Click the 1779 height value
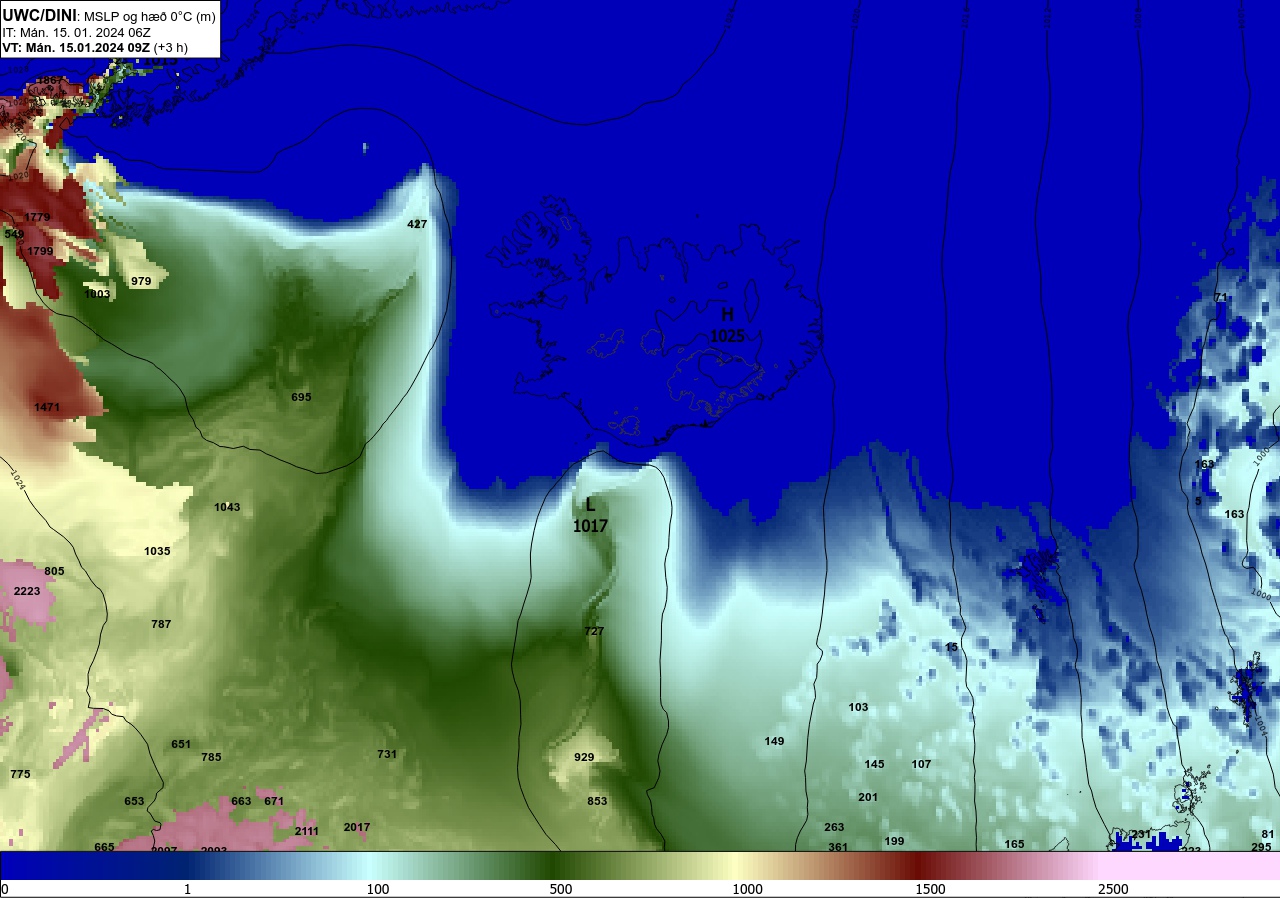 [37, 217]
